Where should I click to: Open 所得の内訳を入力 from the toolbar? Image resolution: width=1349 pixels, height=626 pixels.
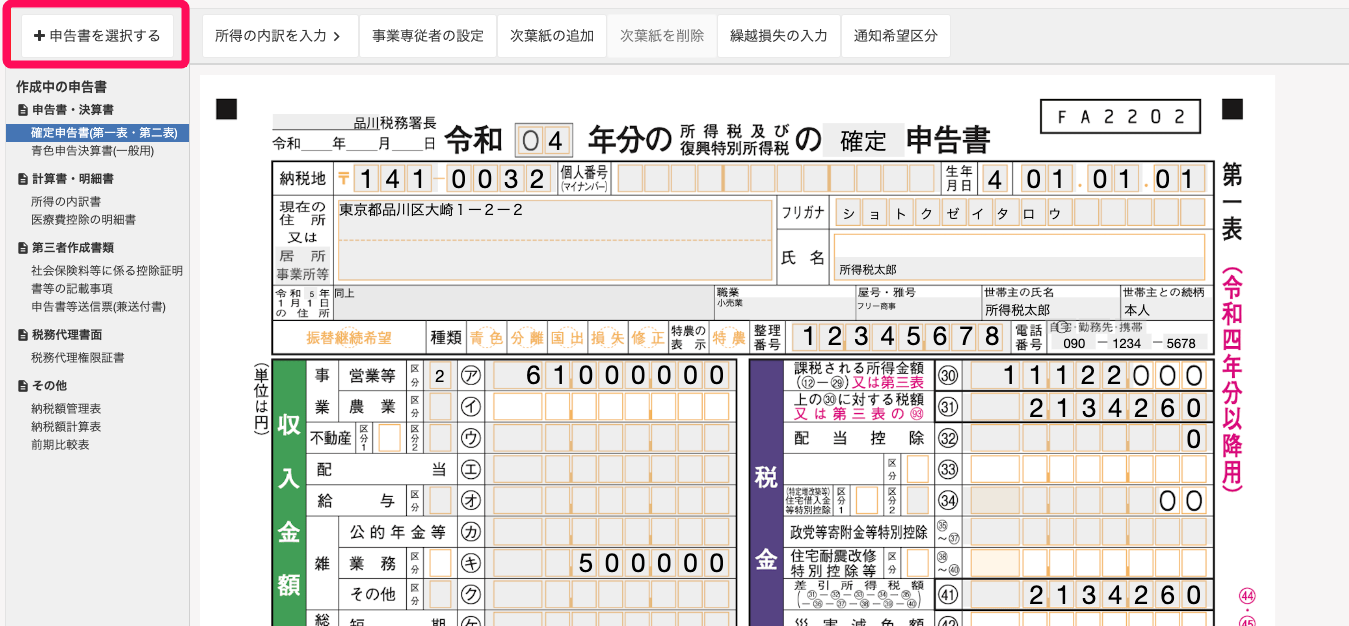(x=278, y=36)
